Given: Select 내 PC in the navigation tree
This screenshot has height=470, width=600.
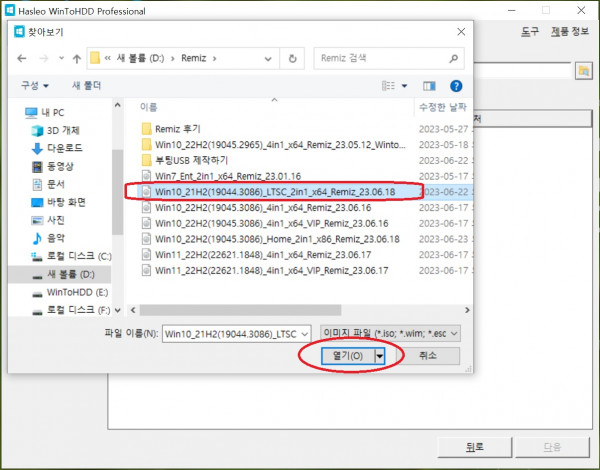Looking at the screenshot, I should click(x=44, y=113).
